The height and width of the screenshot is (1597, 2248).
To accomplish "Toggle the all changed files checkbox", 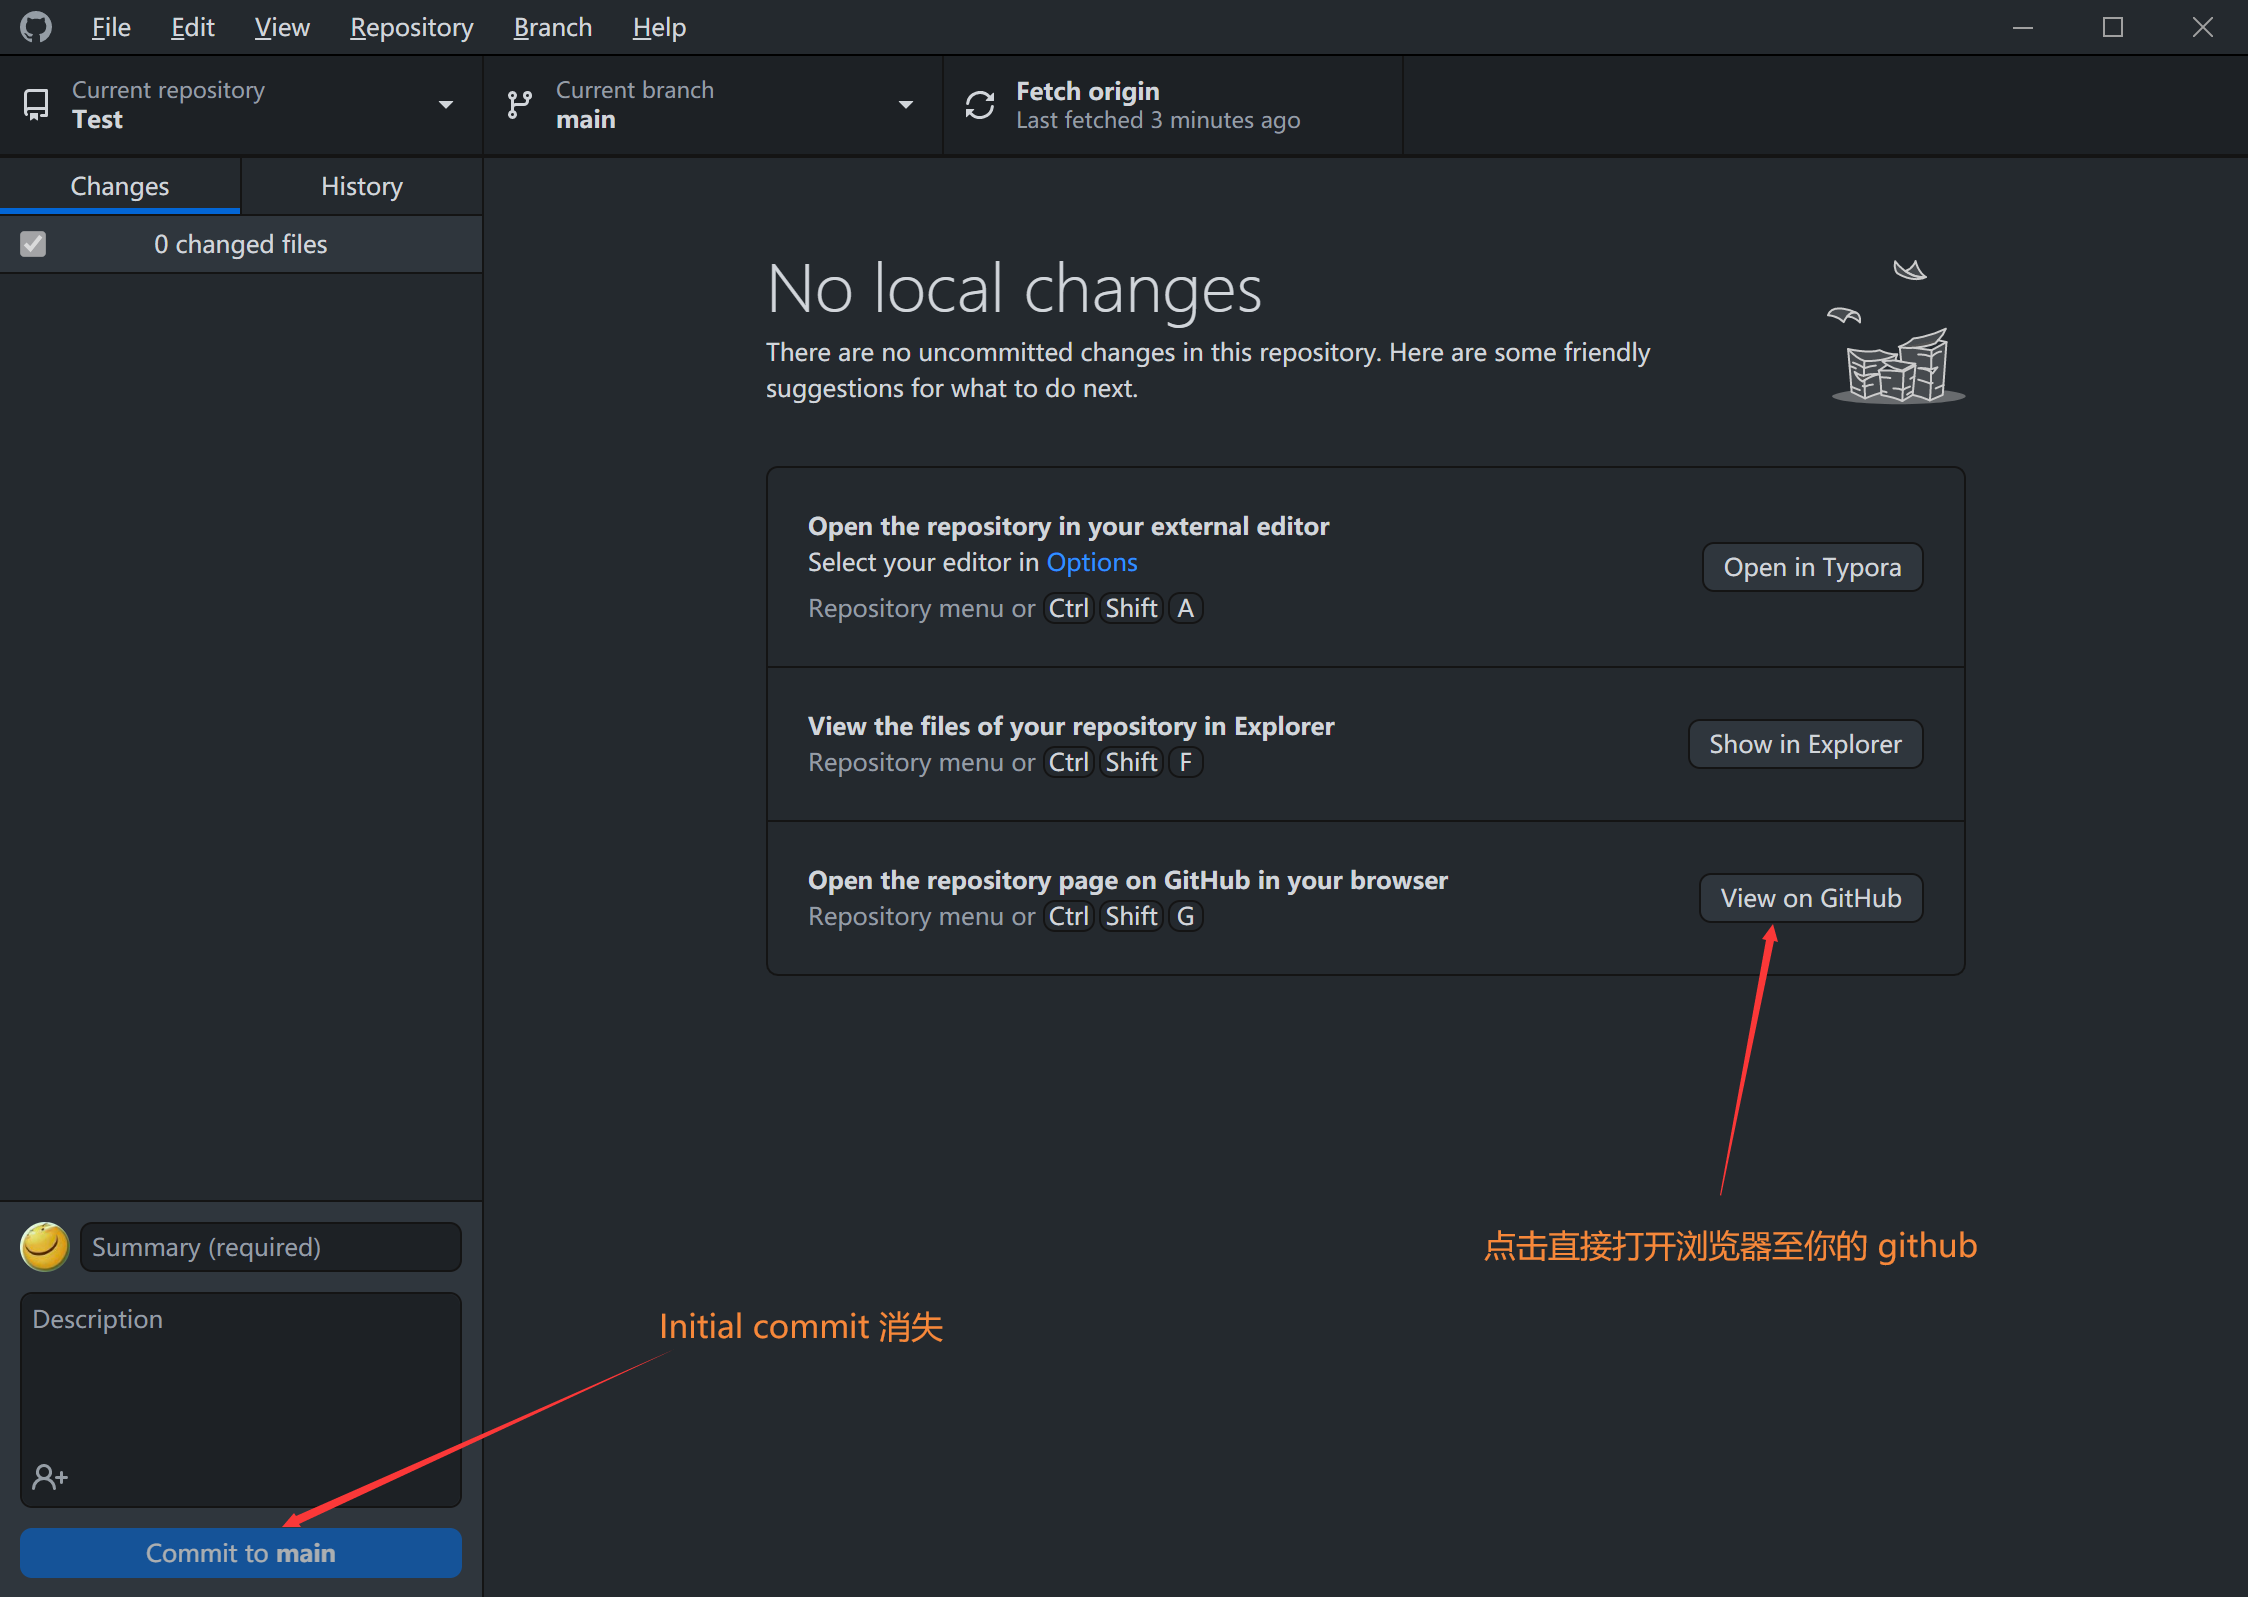I will (33, 244).
